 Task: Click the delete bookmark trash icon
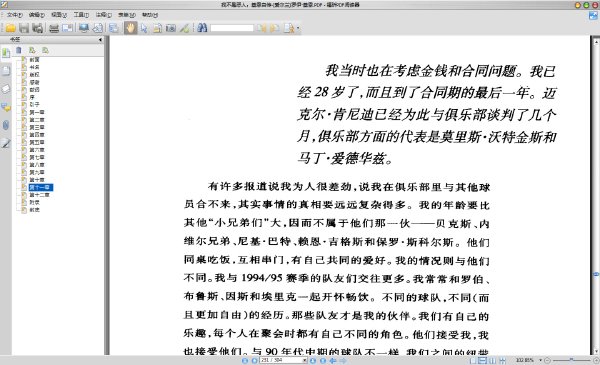point(19,50)
